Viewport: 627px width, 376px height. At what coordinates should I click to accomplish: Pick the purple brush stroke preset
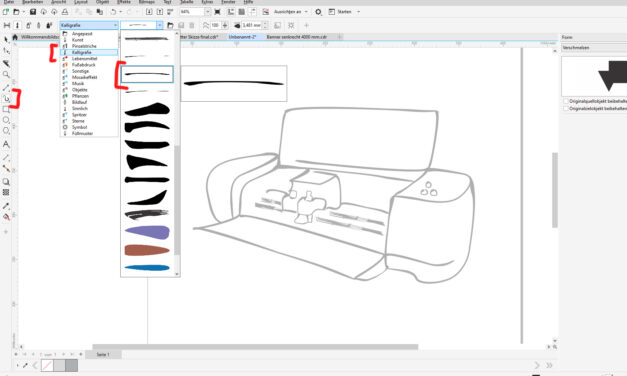point(147,232)
